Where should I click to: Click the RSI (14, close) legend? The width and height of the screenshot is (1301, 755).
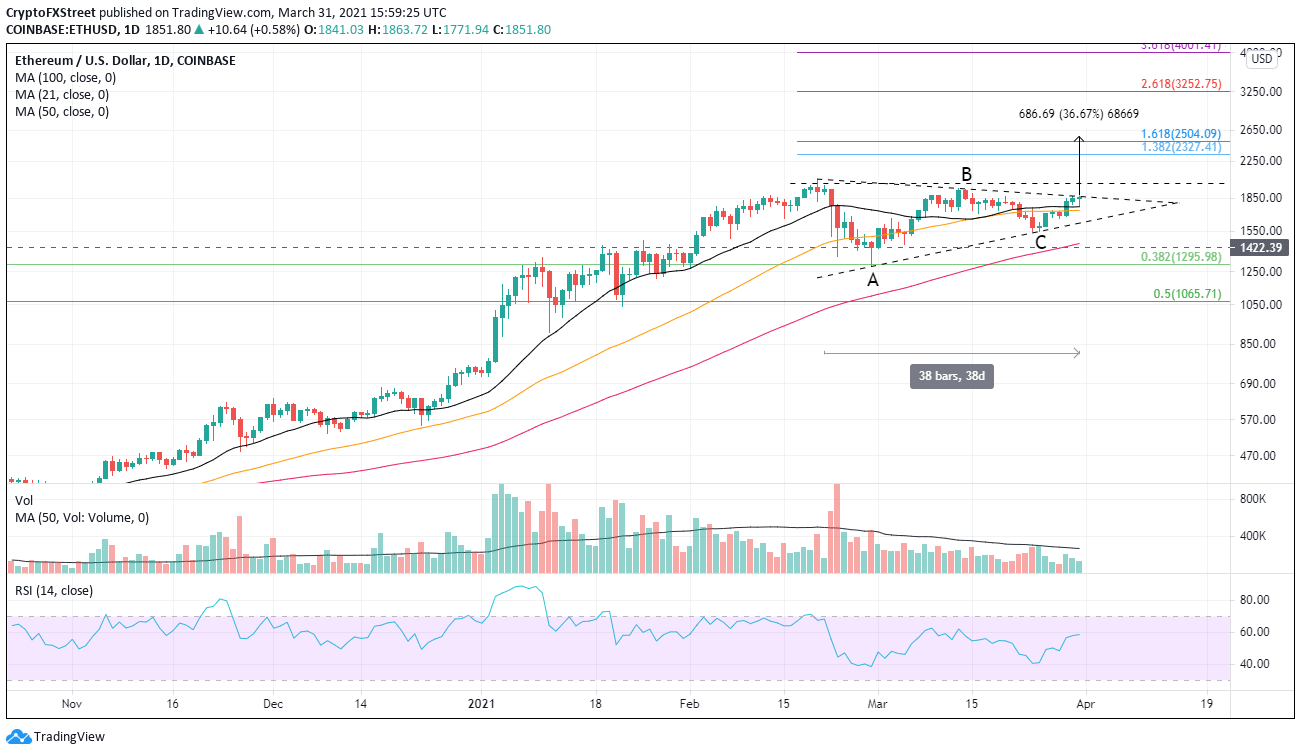pyautogui.click(x=53, y=591)
